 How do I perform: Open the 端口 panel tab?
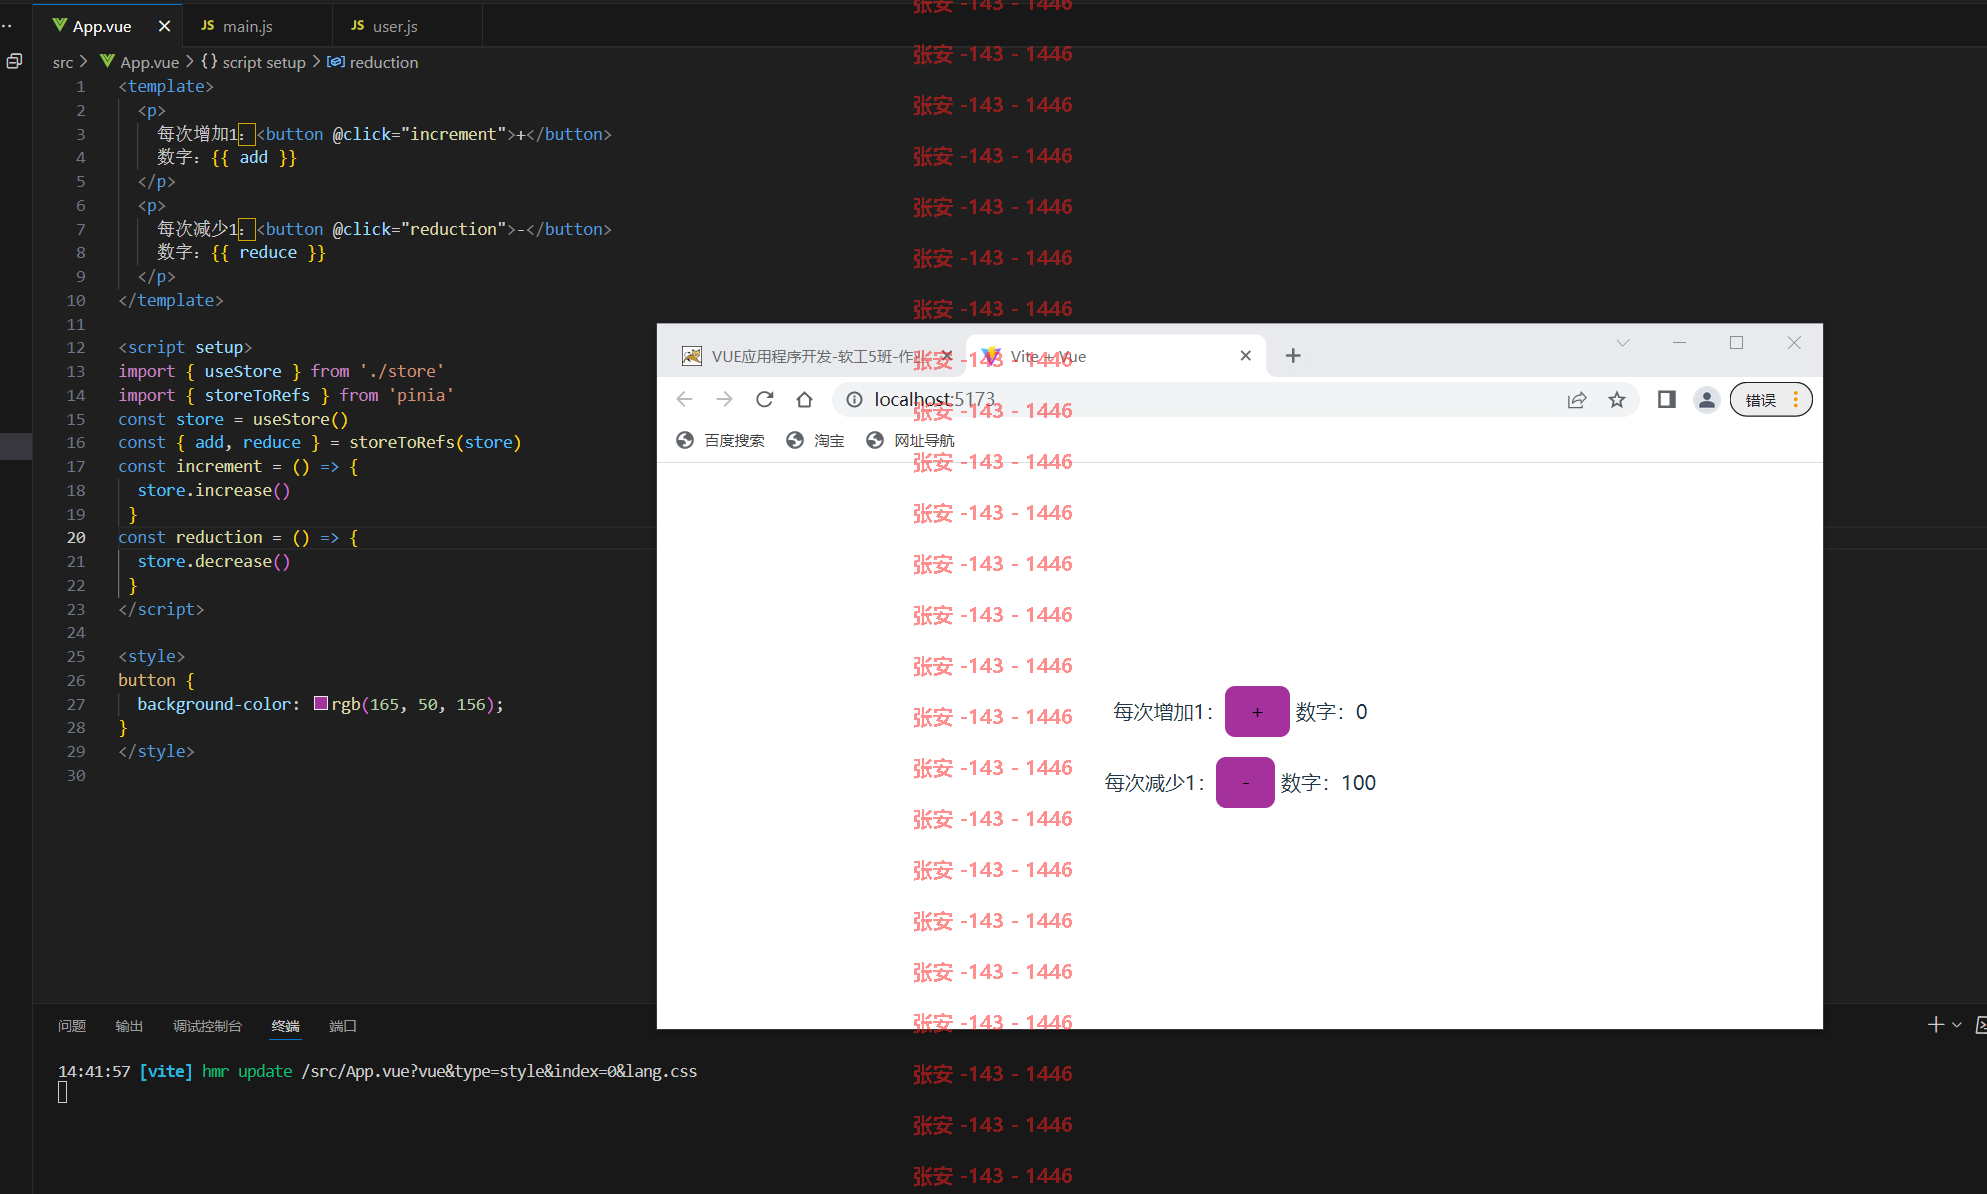343,1026
